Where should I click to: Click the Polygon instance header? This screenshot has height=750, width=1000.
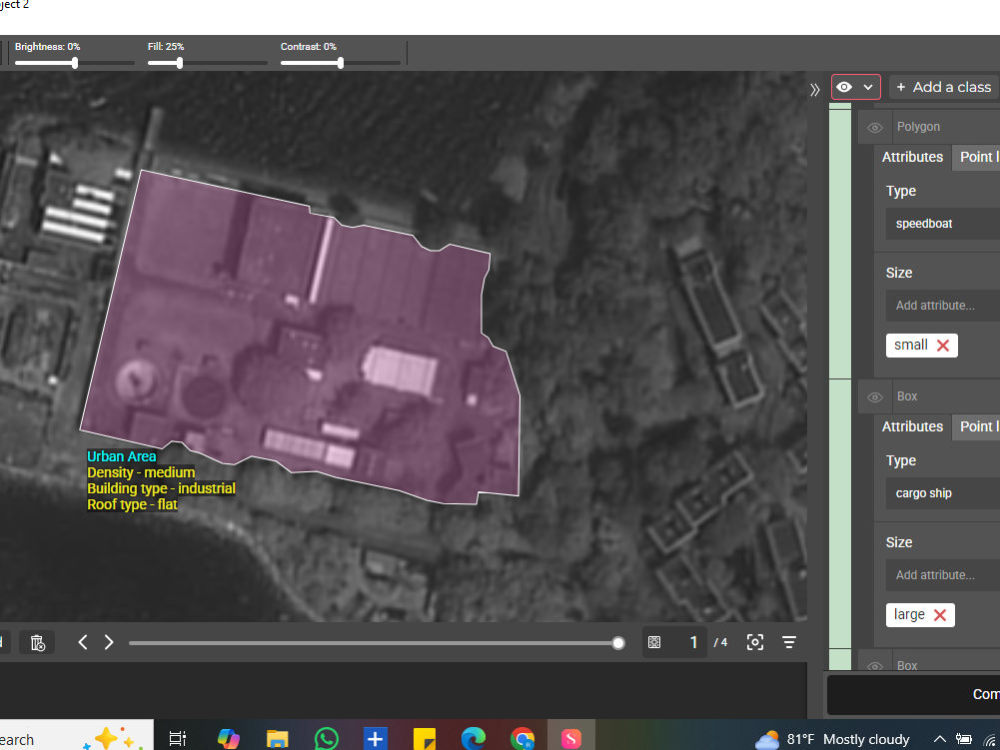point(929,127)
